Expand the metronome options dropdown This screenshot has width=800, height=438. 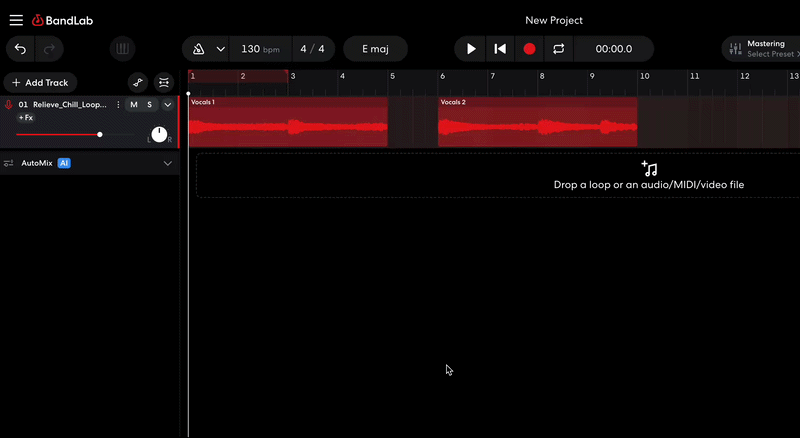220,49
